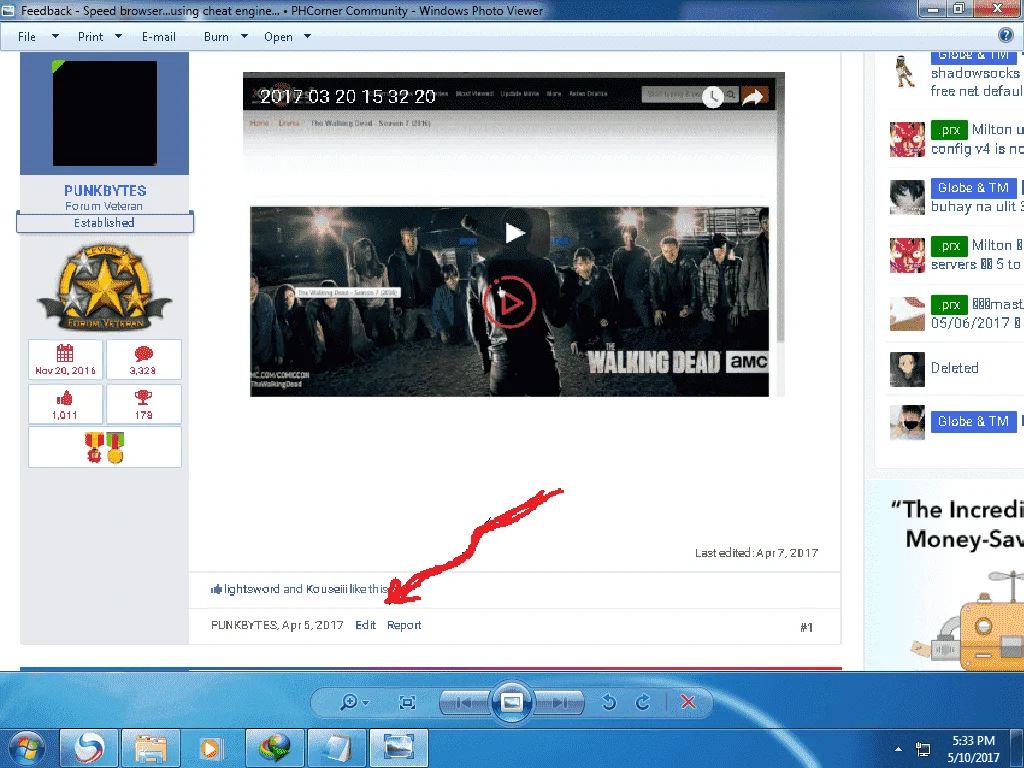Click the network tray icon
The height and width of the screenshot is (768, 1024).
point(923,749)
